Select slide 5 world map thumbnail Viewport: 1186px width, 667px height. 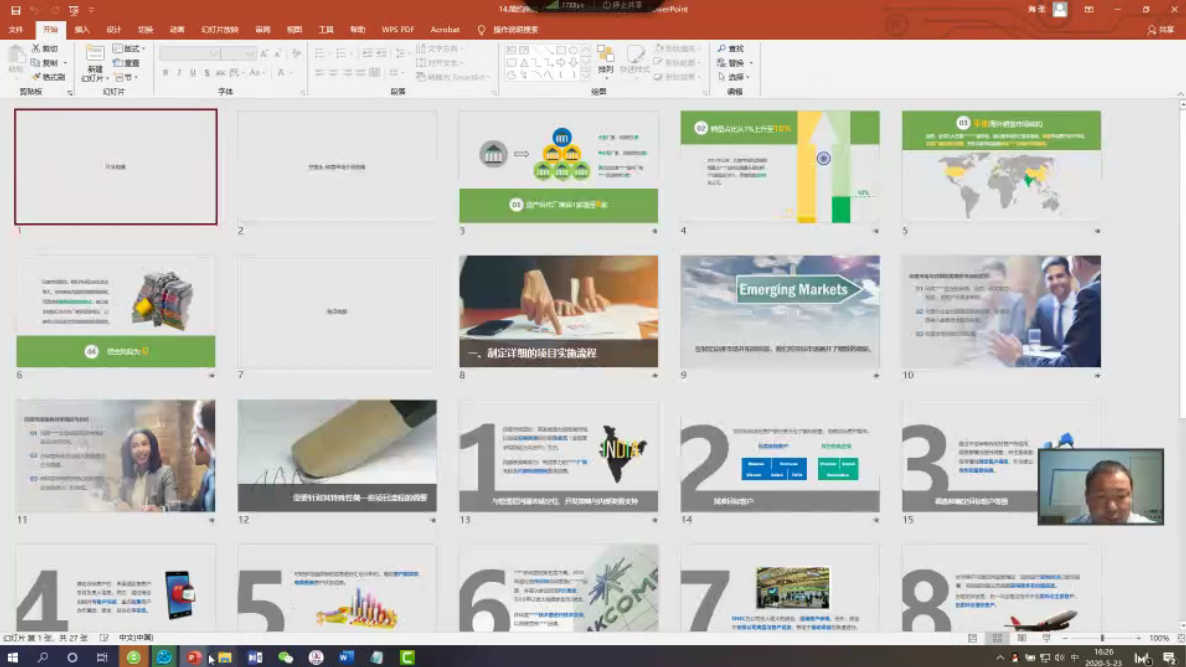(x=1001, y=166)
